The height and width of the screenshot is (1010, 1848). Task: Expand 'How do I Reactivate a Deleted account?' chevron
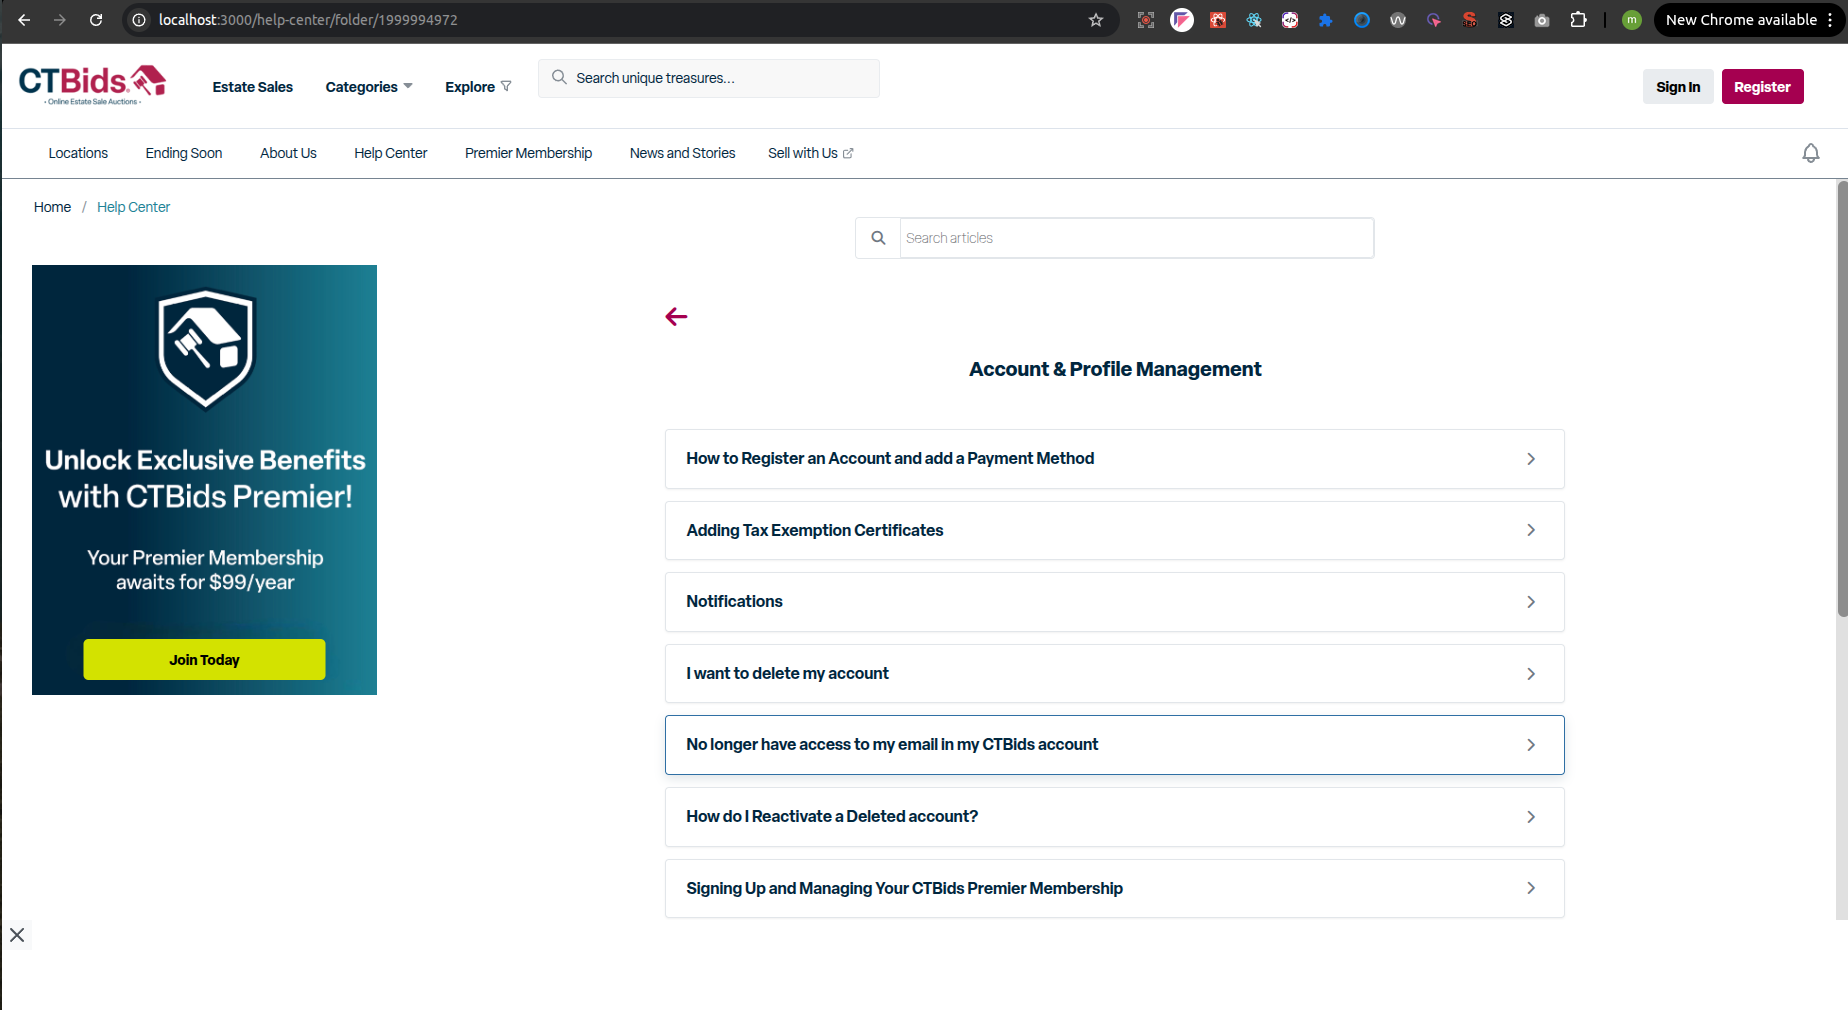(x=1531, y=817)
